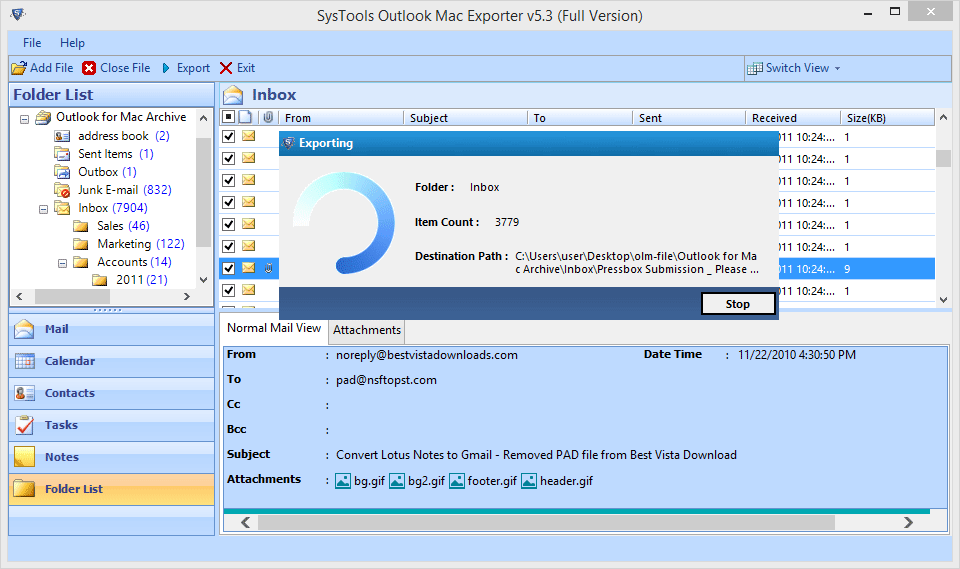Click the mail list scroll up arrow
The image size is (960, 569).
pyautogui.click(x=943, y=117)
